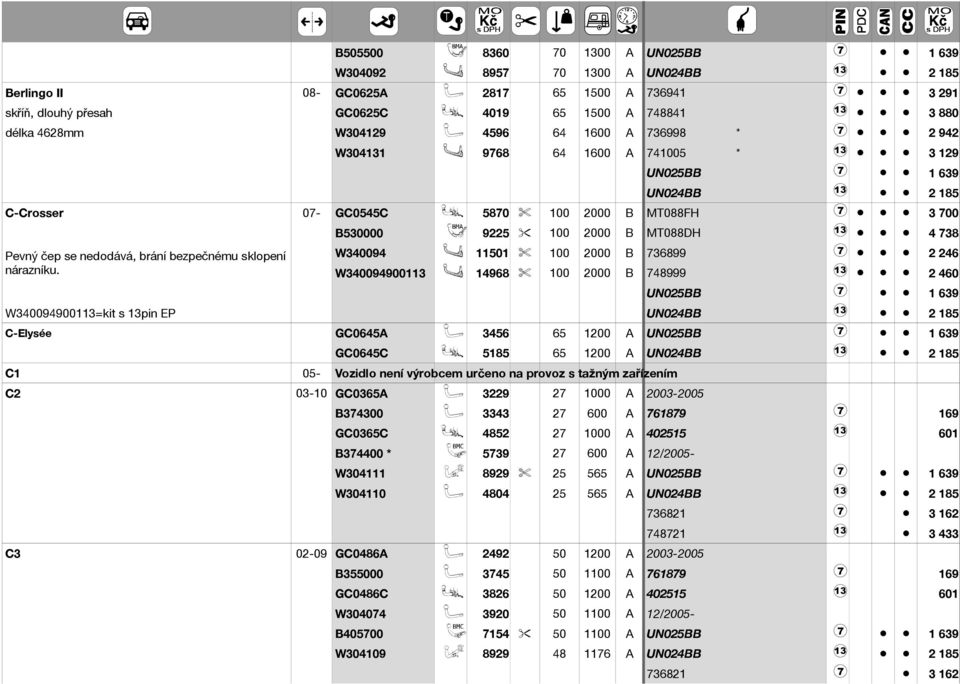Viewport: 960px width, 684px height.
Task: Click wiring kit number 736899
Action: pyautogui.click(x=666, y=253)
